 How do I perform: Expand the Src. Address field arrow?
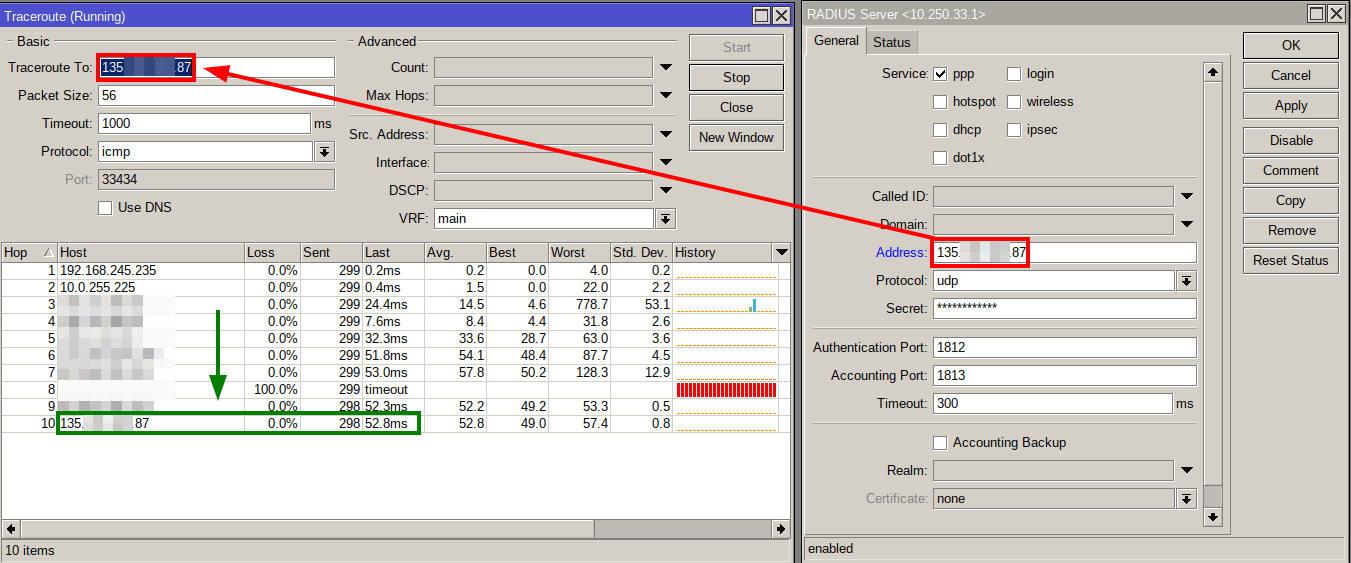(667, 135)
